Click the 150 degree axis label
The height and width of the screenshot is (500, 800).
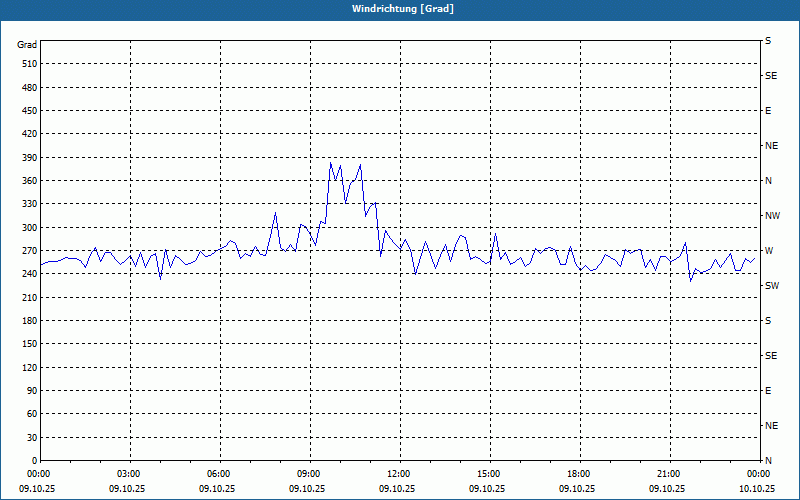click(x=29, y=344)
